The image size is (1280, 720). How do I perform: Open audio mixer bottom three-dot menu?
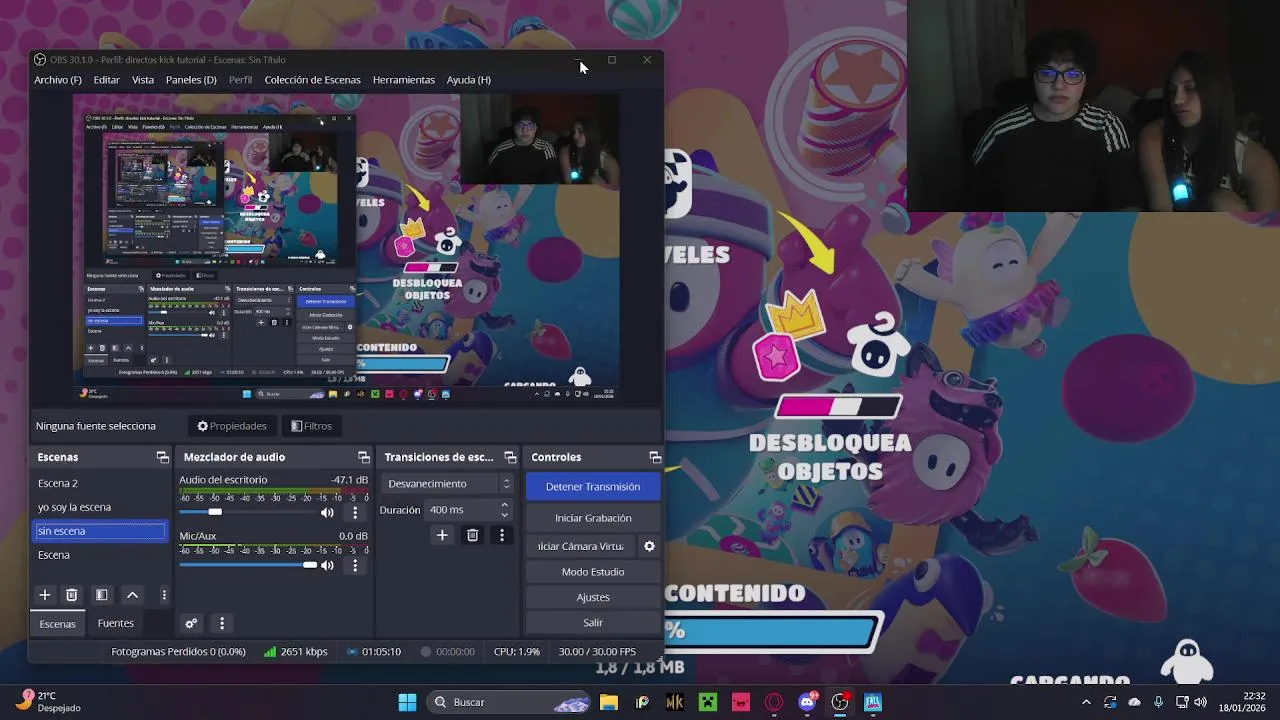click(x=222, y=623)
